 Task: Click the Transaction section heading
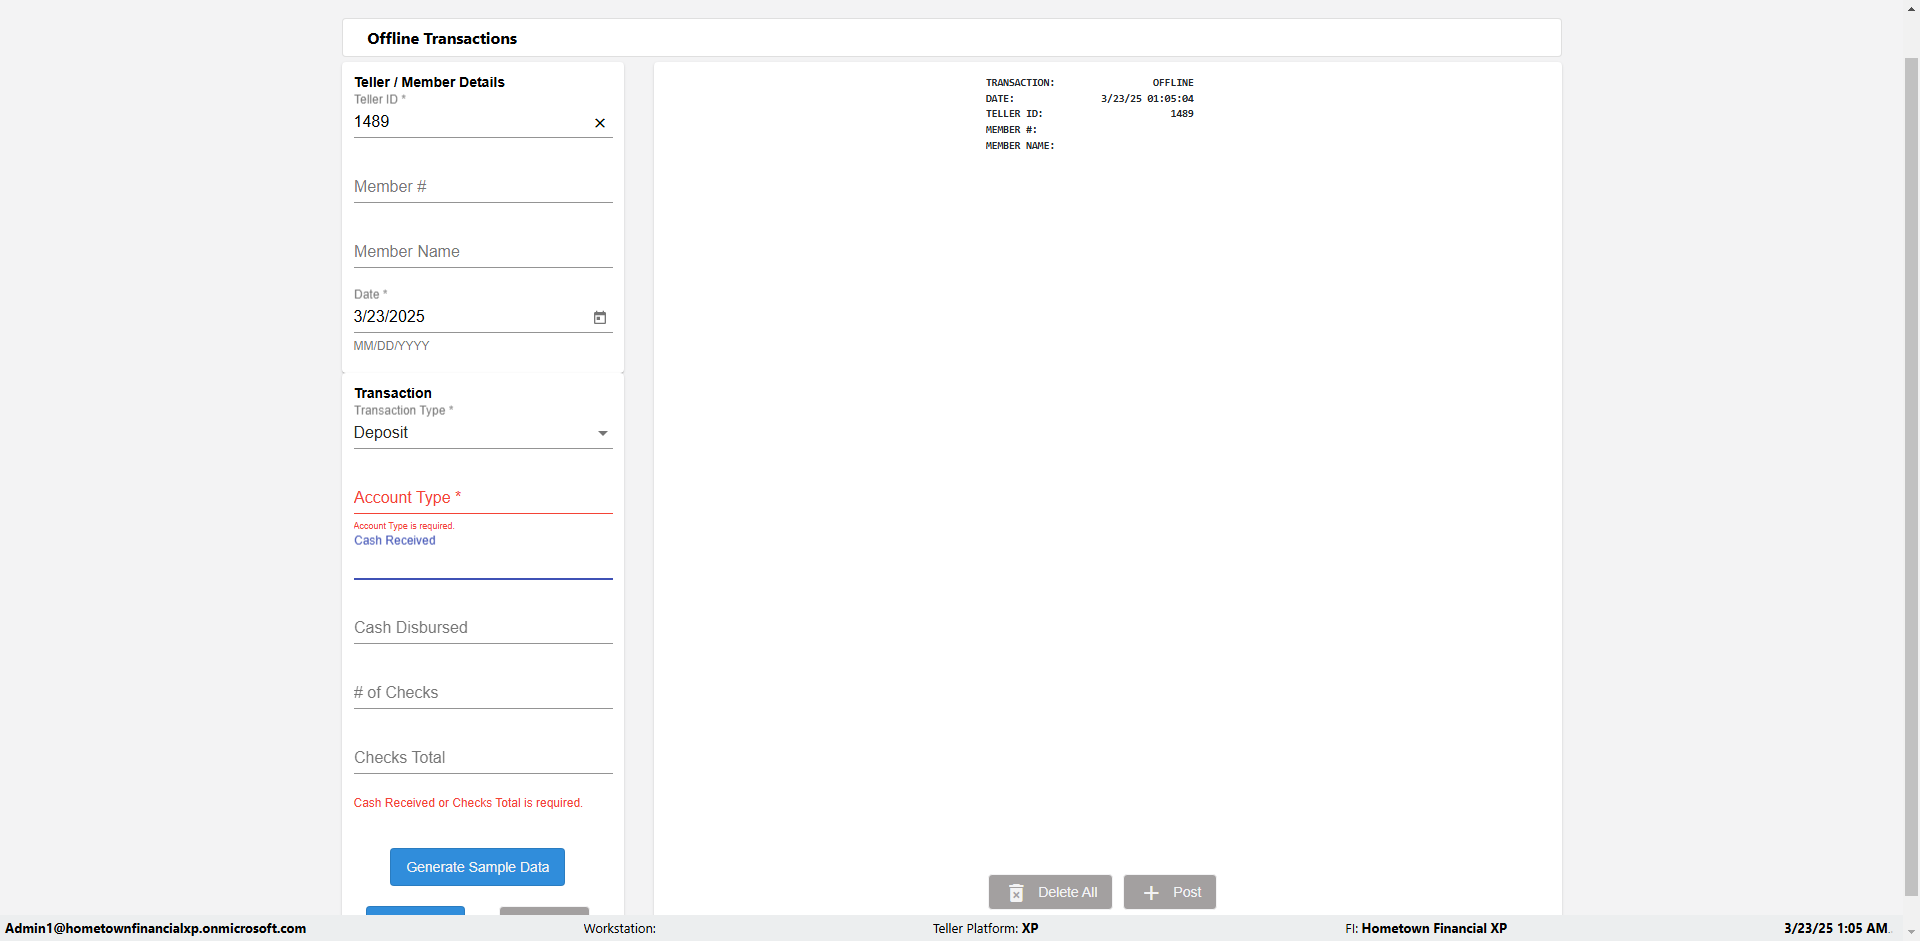point(393,393)
